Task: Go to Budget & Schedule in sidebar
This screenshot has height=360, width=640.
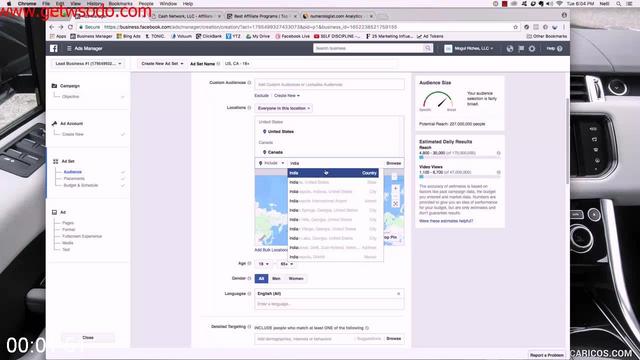Action: tap(80, 185)
